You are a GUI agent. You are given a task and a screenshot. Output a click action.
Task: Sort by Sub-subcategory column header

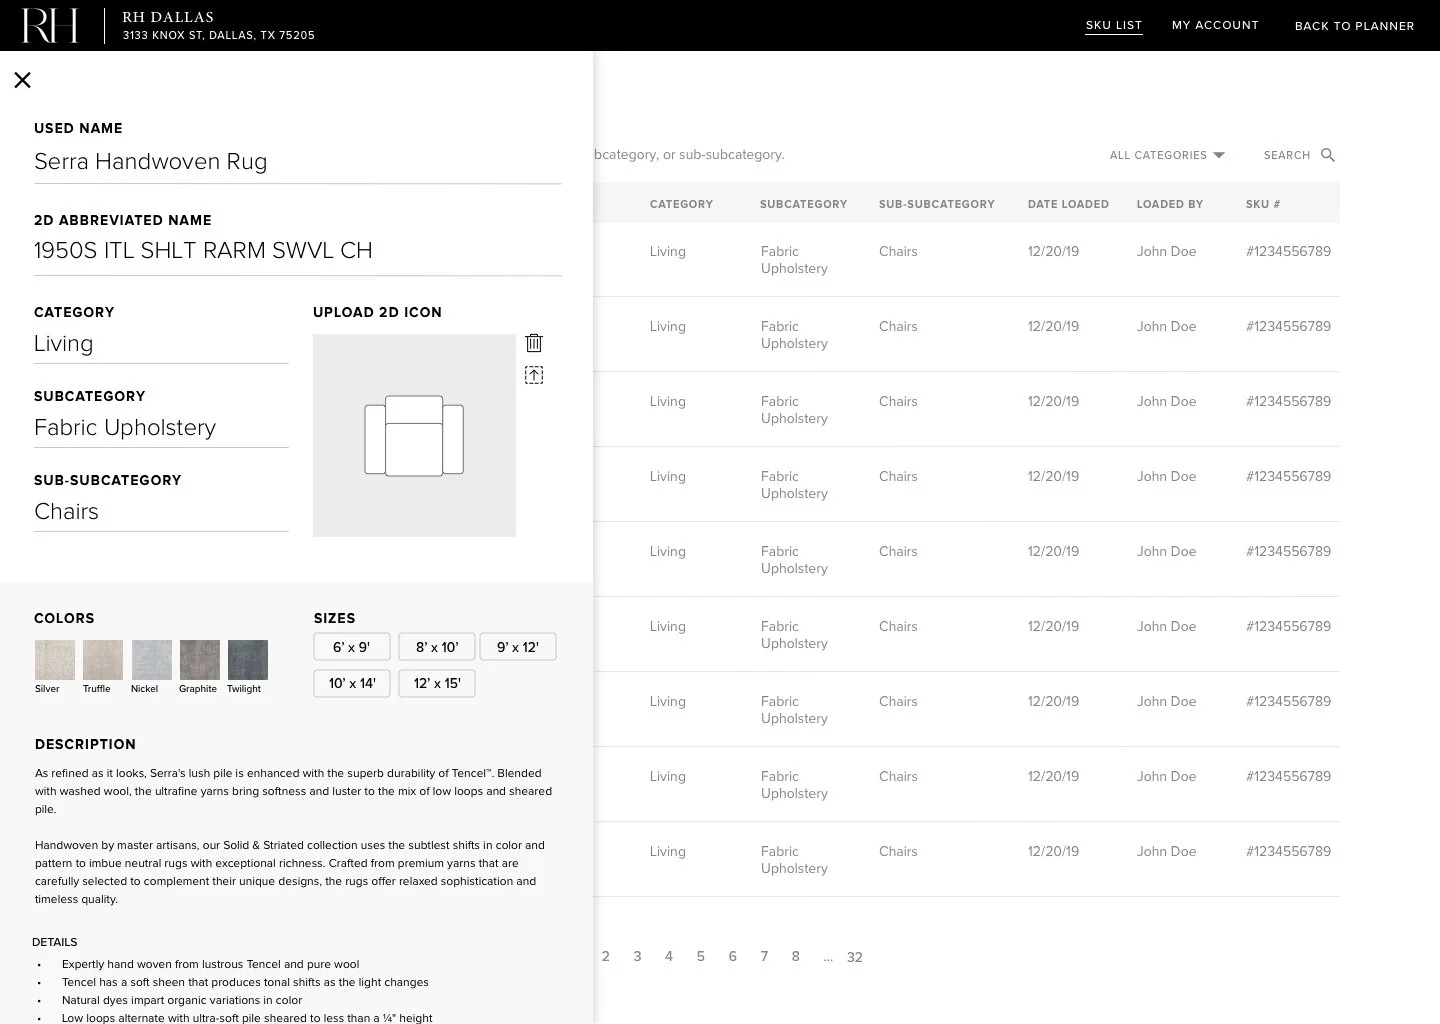tap(937, 204)
